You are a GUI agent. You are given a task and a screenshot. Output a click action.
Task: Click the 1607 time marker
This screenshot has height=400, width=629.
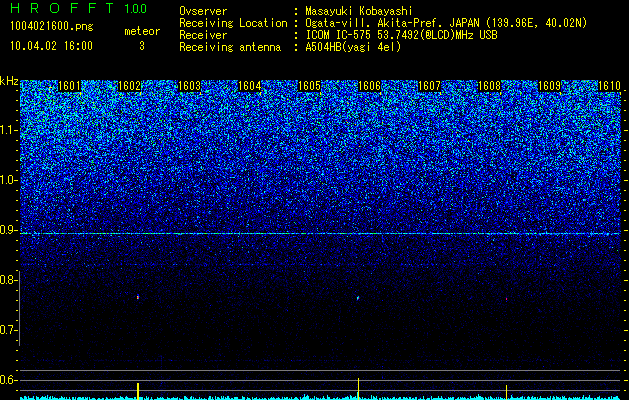point(429,86)
